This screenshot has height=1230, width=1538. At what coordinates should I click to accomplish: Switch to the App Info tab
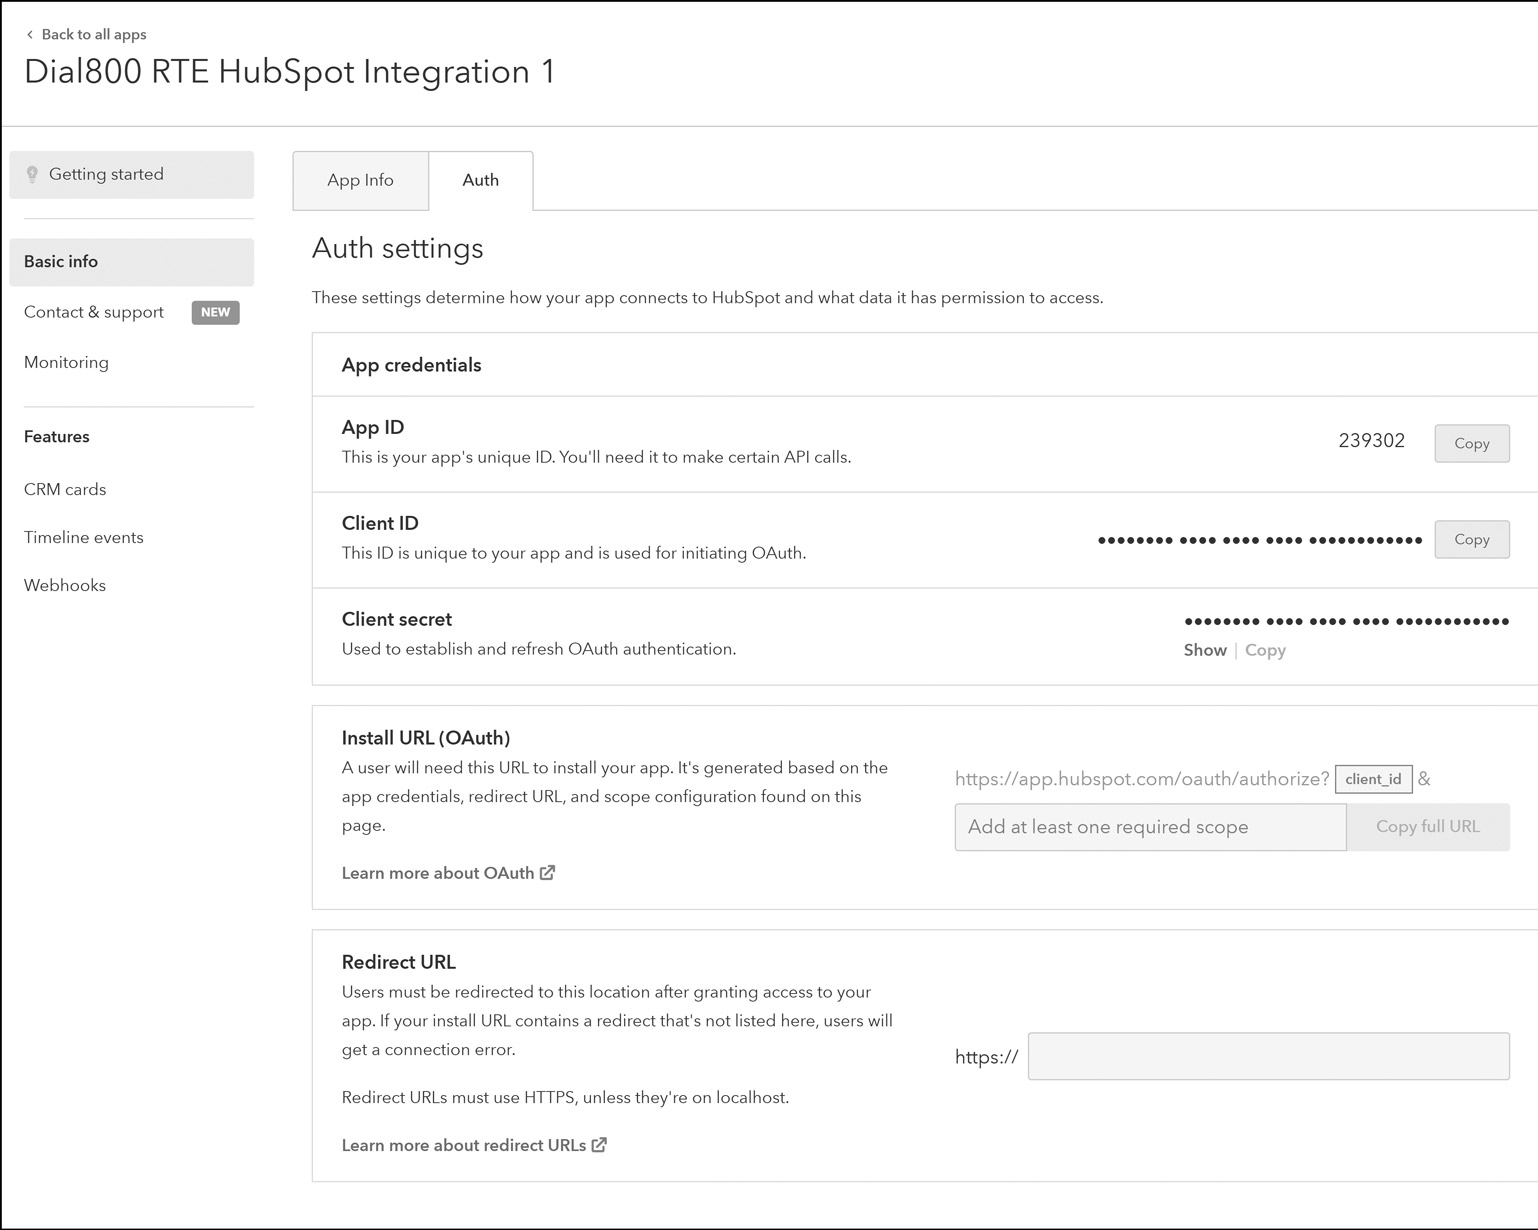359,180
